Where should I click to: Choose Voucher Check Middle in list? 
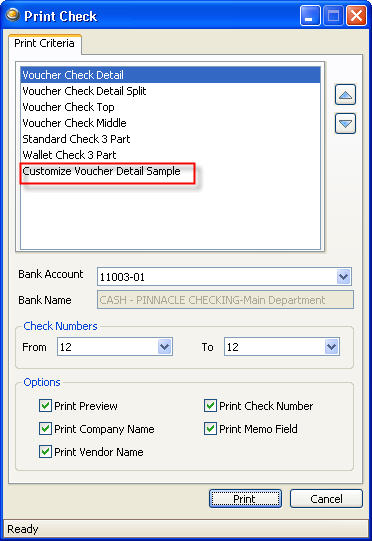170,123
